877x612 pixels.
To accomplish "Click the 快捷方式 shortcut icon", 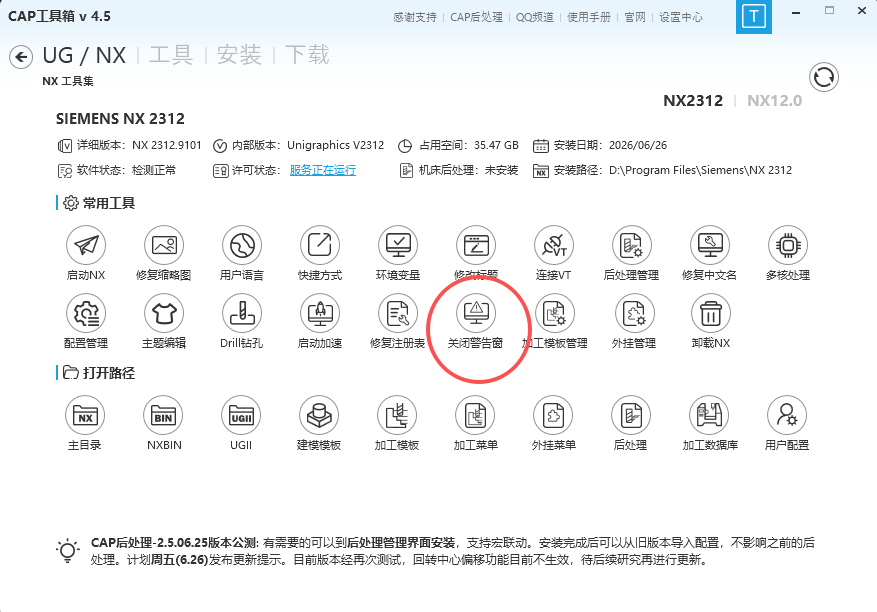I will (320, 245).
